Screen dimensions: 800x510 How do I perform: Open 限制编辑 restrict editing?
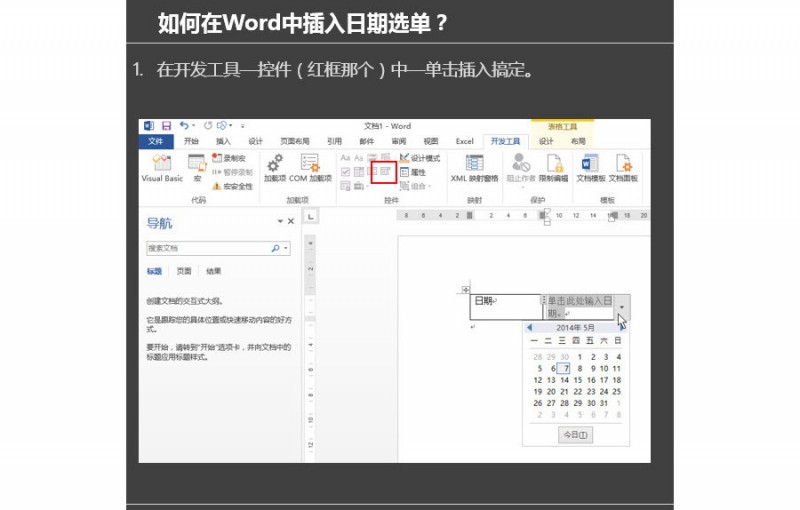[x=554, y=168]
